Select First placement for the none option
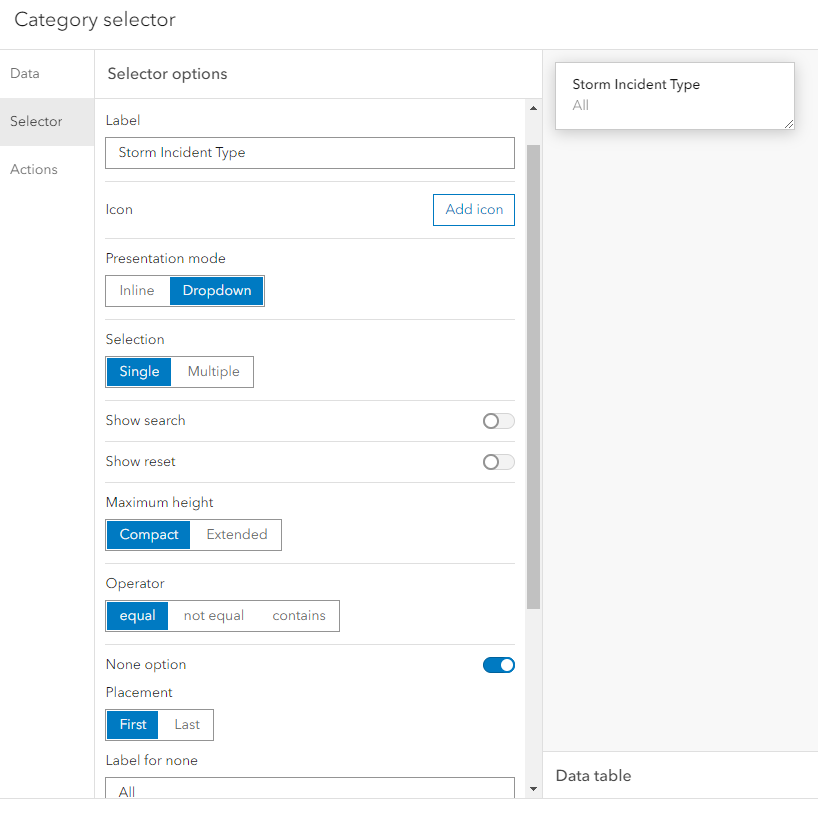Viewport: 818px width, 820px height. 131,724
